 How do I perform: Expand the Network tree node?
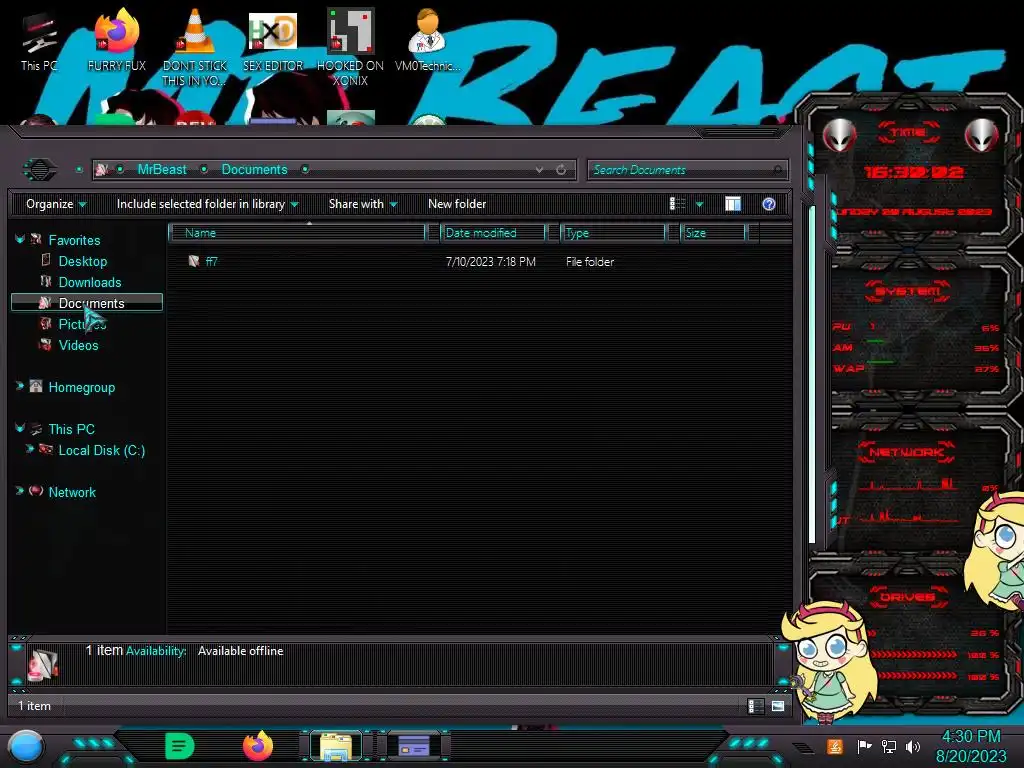coord(20,490)
